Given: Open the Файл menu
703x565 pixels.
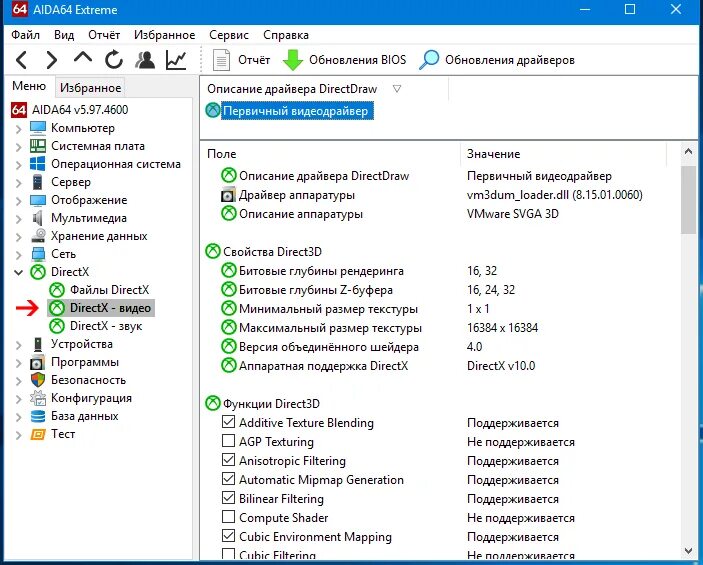Looking at the screenshot, I should (x=26, y=35).
